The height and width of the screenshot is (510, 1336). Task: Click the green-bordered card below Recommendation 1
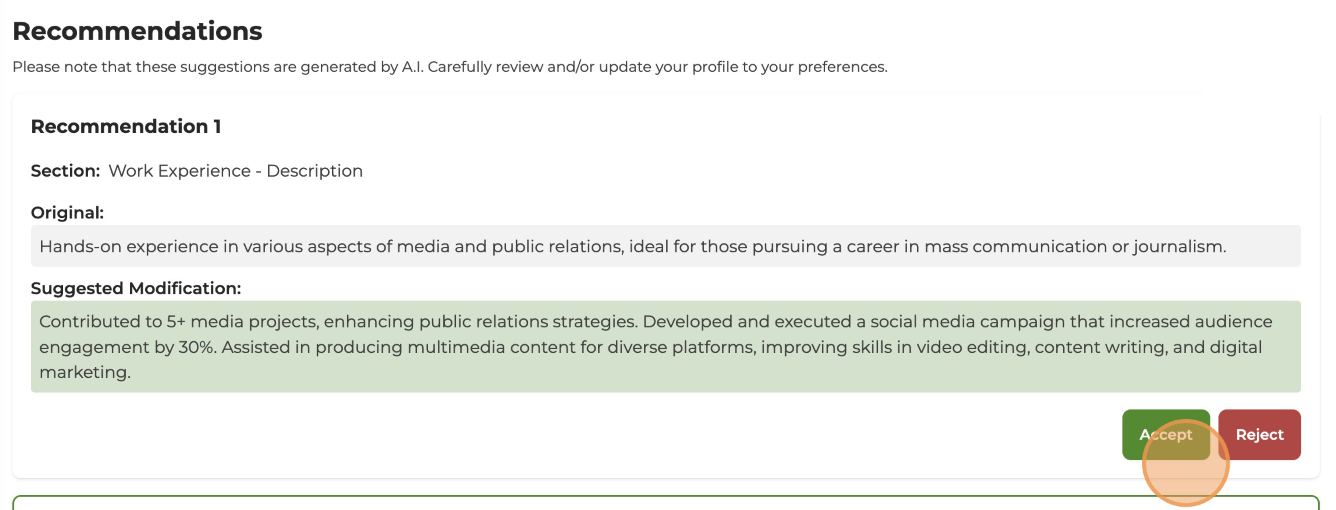[x=665, y=502]
